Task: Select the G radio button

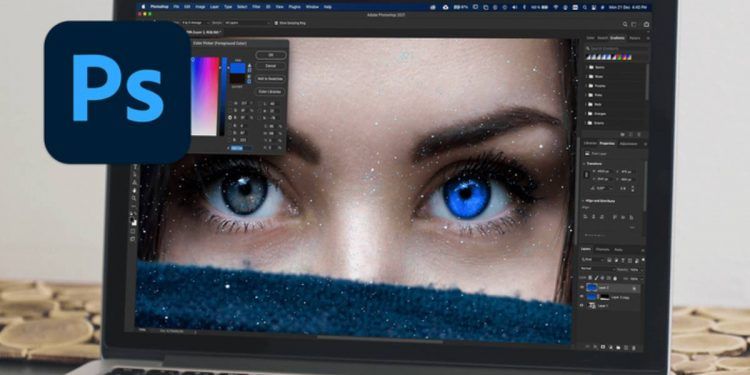Action: 230,133
